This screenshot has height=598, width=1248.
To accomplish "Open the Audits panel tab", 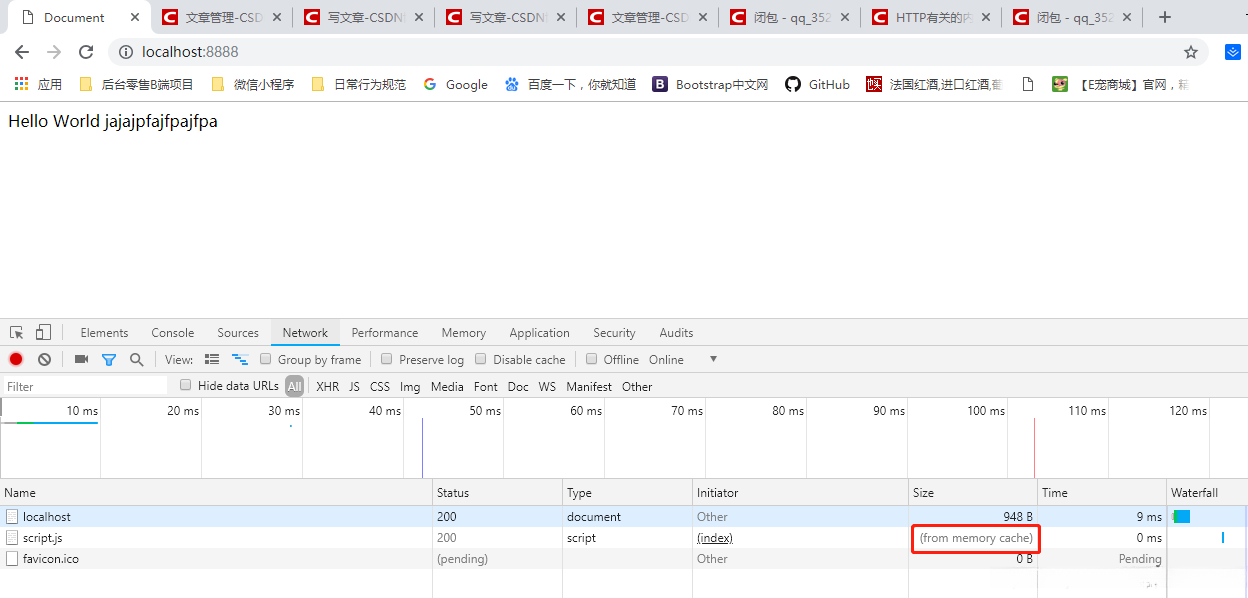I will click(x=676, y=333).
